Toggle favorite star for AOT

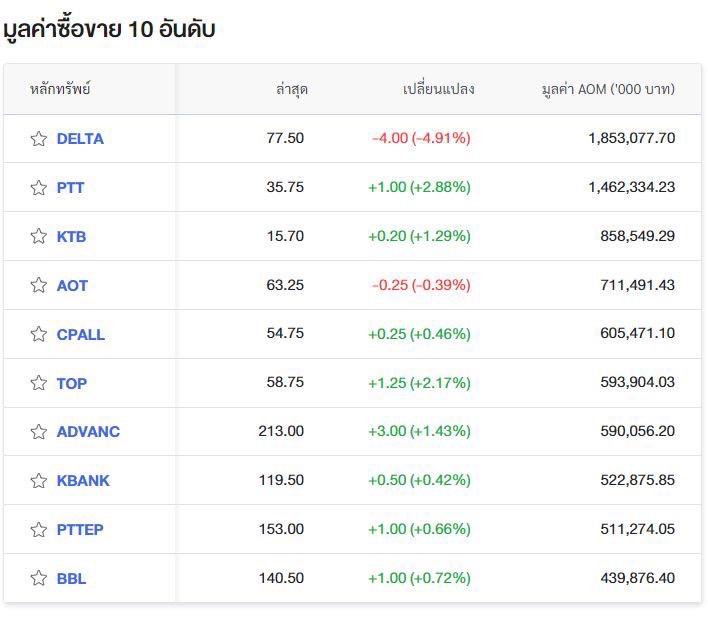coord(39,285)
